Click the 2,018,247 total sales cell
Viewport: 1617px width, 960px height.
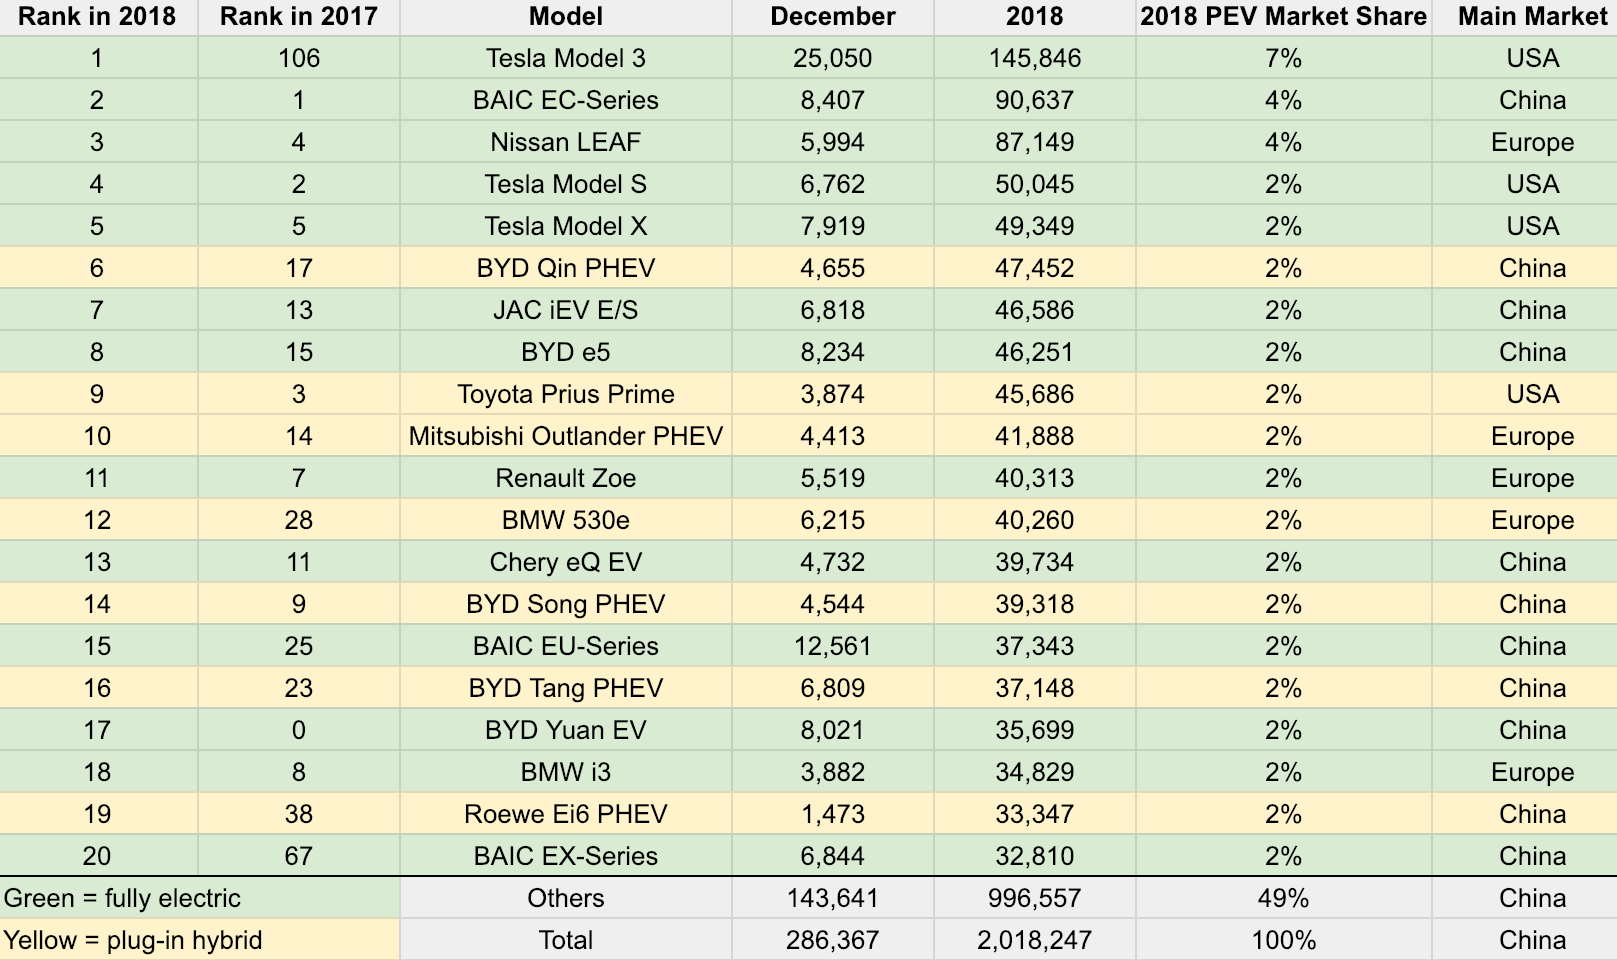[x=1034, y=940]
